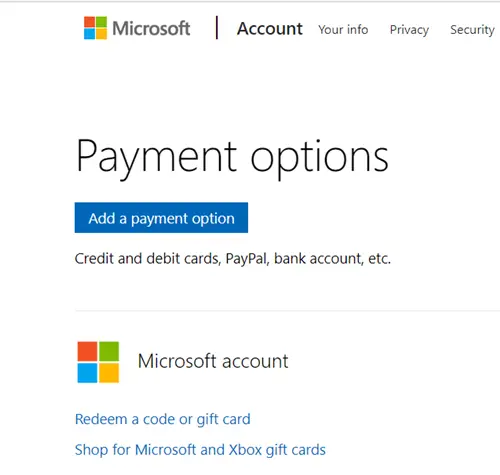This screenshot has height=475, width=500.
Task: Click the Microsoft wordmark in header
Action: pyautogui.click(x=151, y=28)
